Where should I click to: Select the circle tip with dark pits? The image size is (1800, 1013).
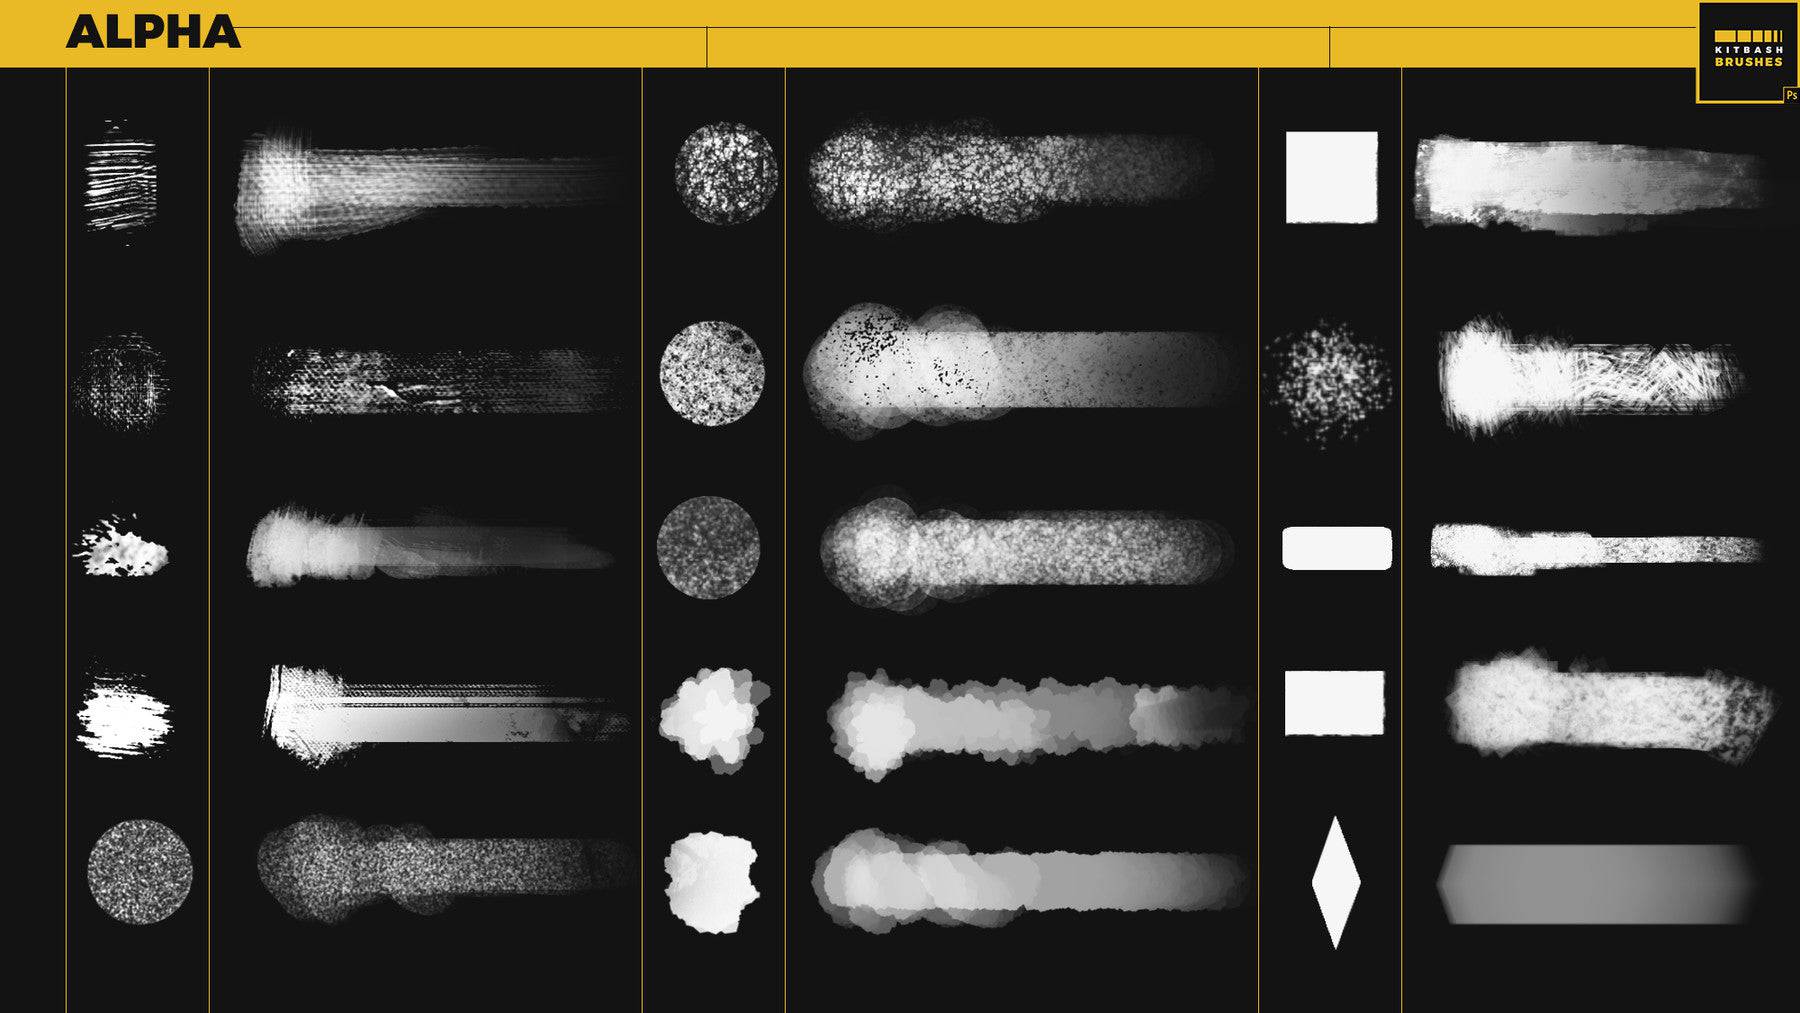[712, 373]
